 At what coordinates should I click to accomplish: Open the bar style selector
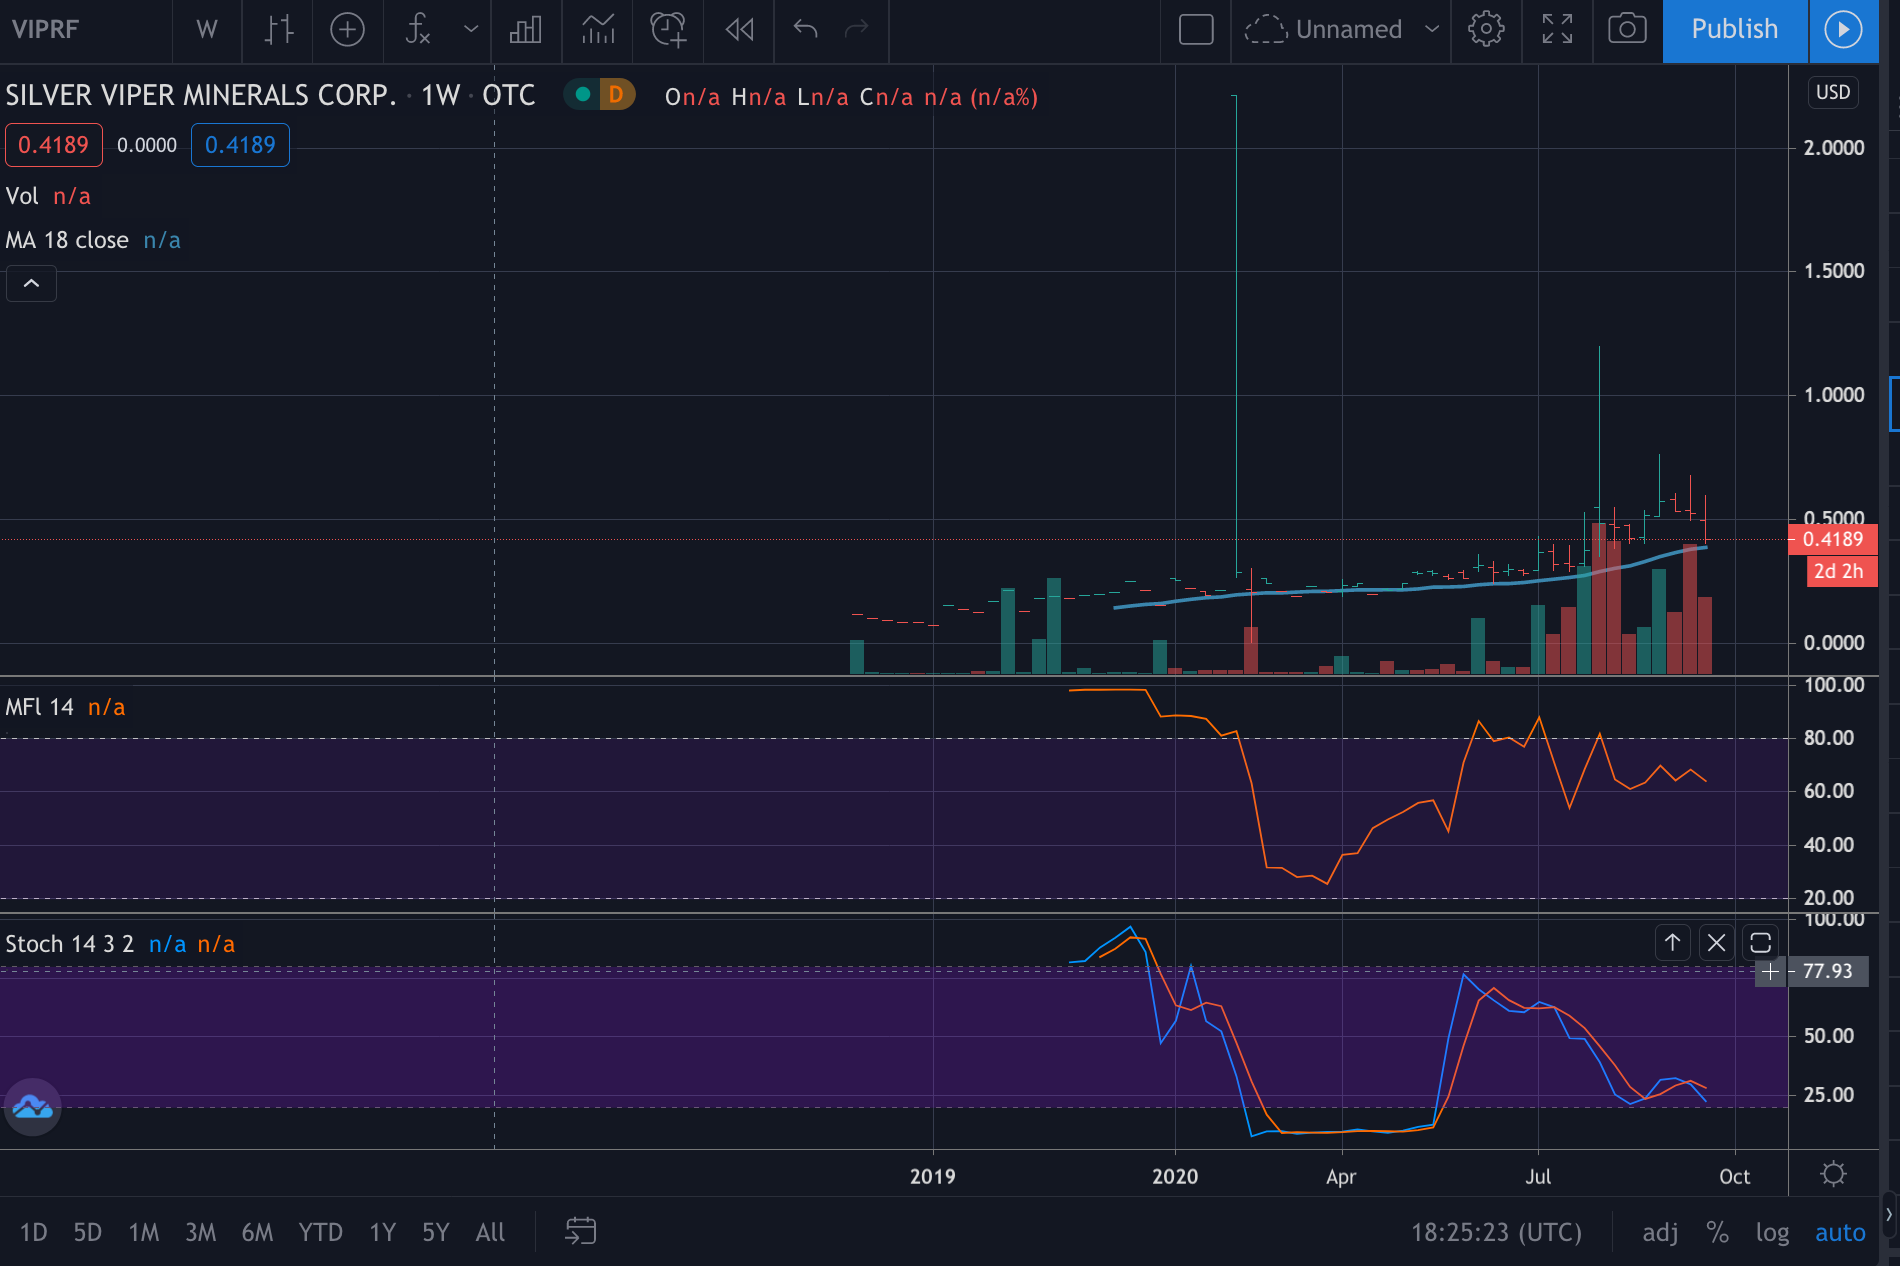coord(278,30)
